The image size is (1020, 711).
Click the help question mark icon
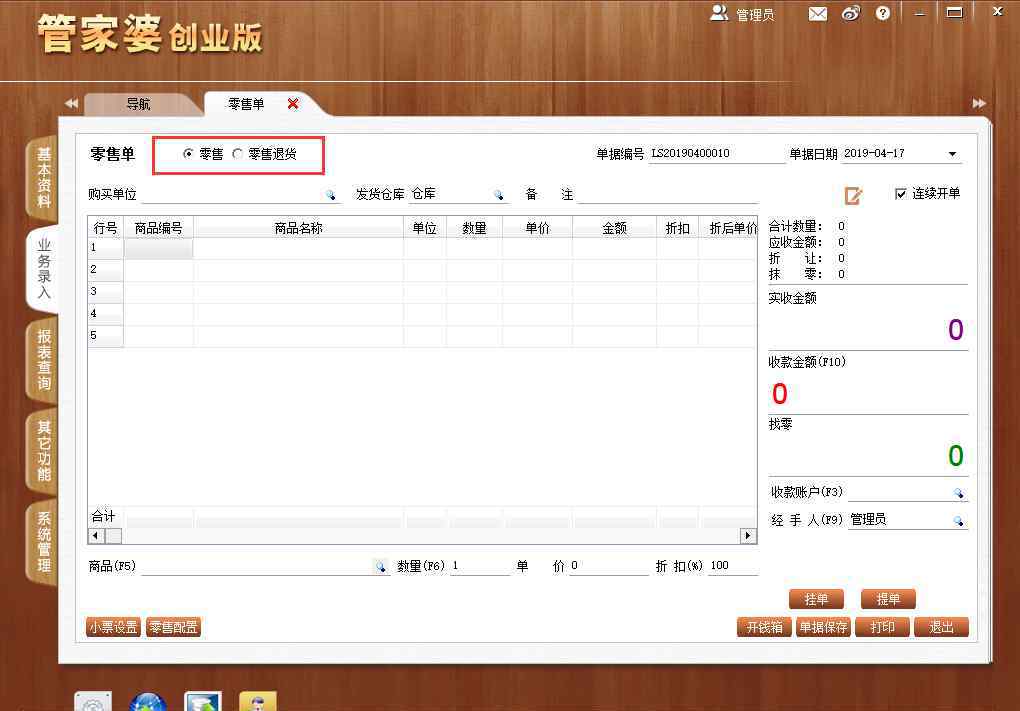[x=882, y=13]
